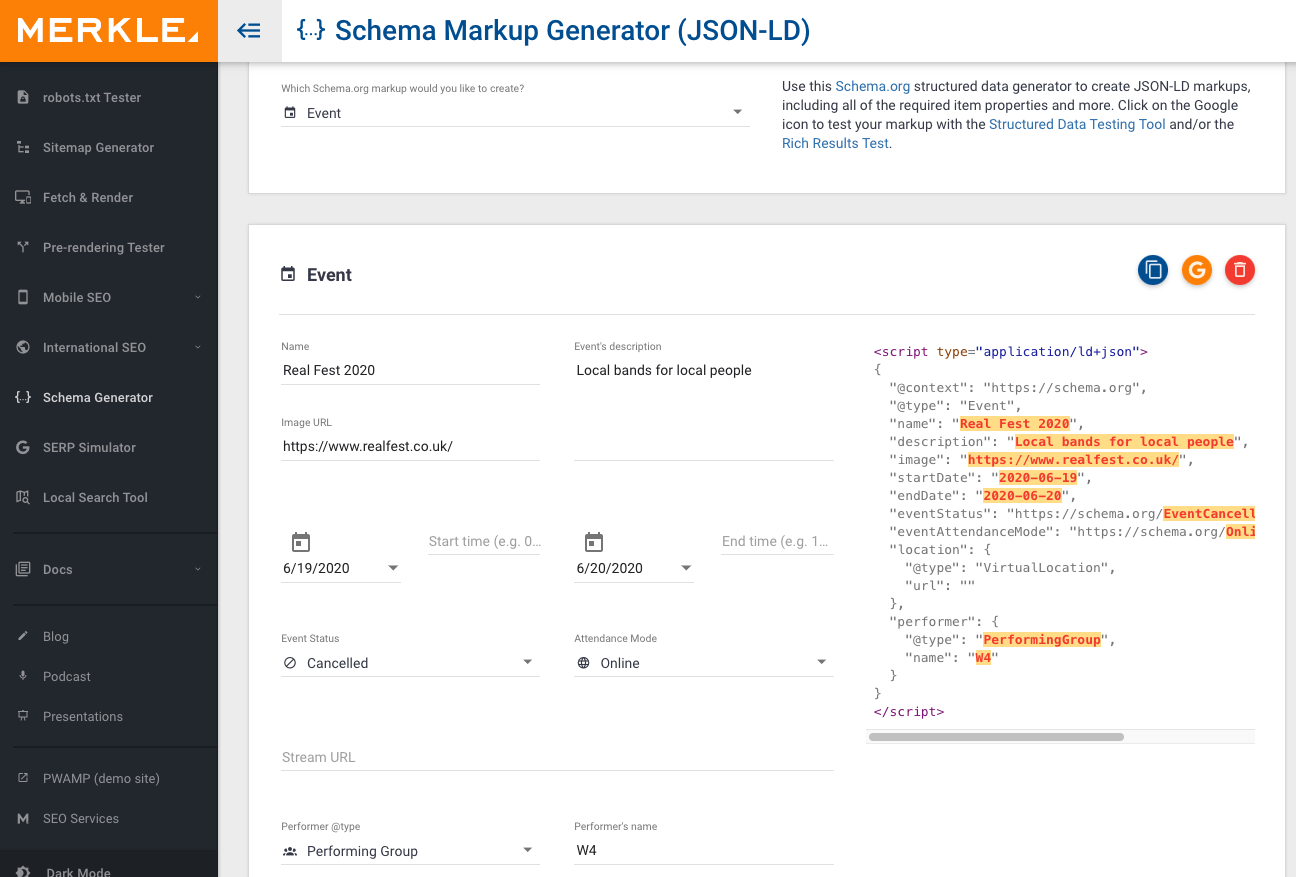Click the Stream URL input field
Image resolution: width=1296 pixels, height=877 pixels.
557,757
